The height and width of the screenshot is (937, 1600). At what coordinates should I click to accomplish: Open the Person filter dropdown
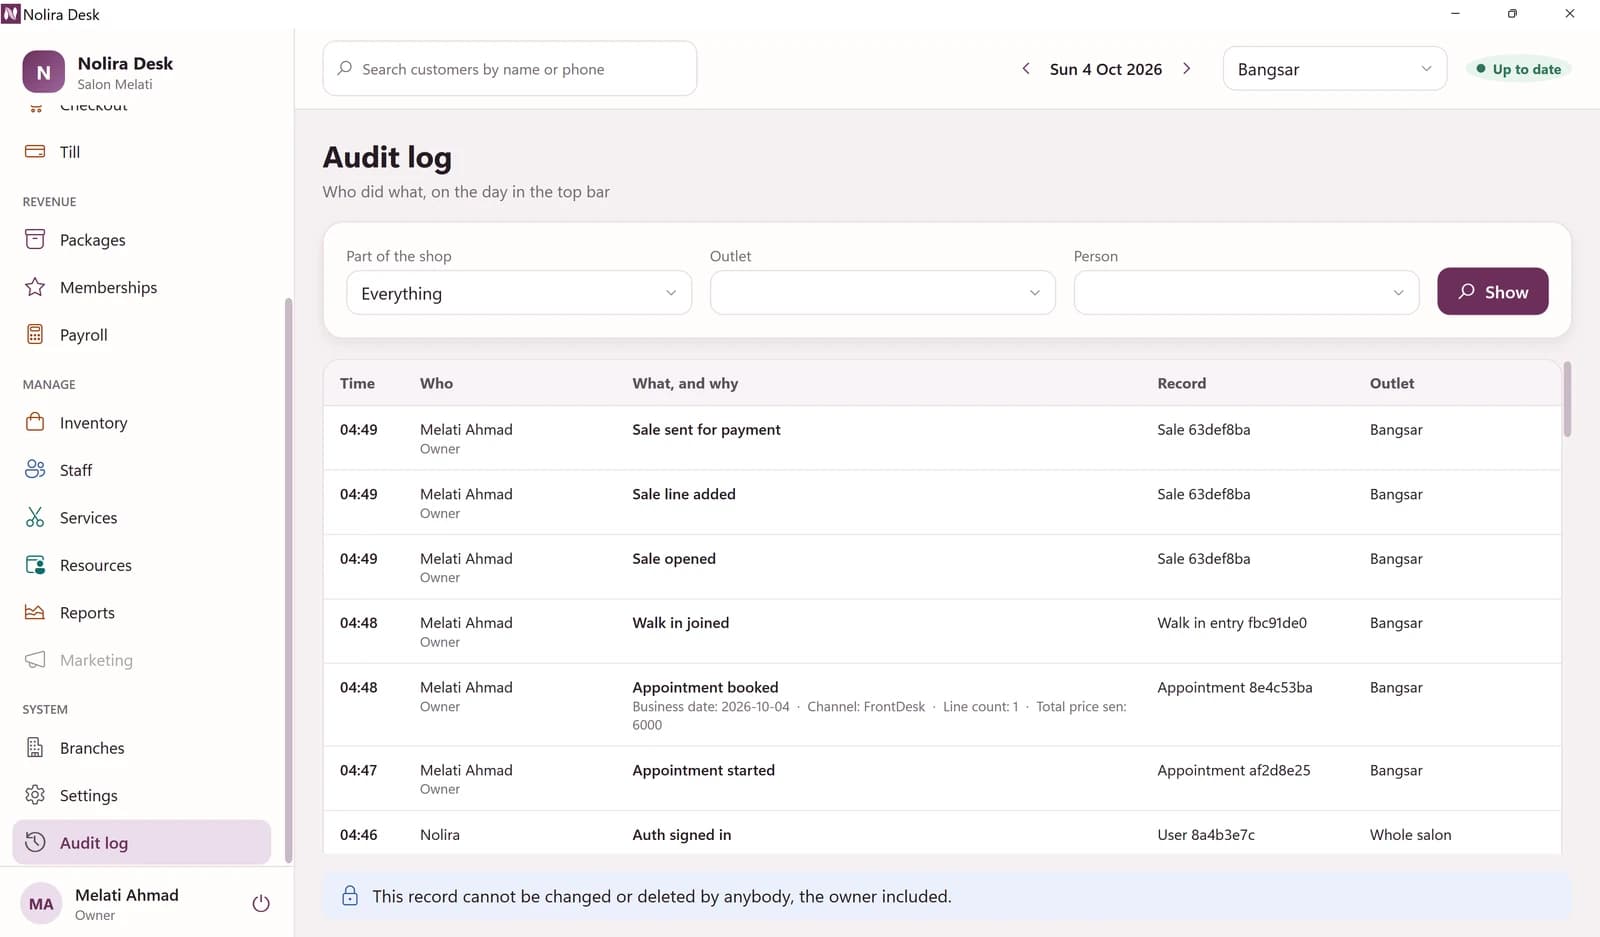(x=1246, y=293)
